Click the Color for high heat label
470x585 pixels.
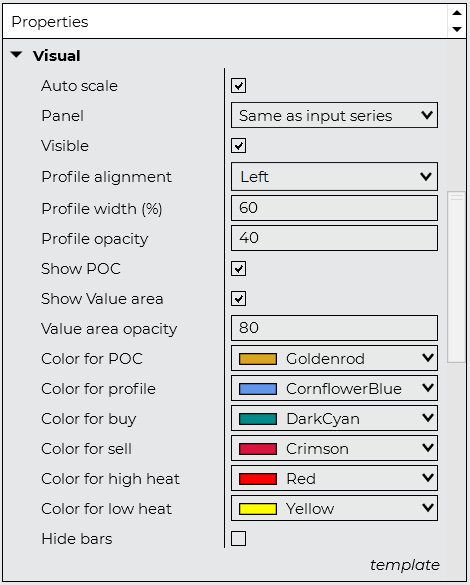pyautogui.click(x=110, y=479)
